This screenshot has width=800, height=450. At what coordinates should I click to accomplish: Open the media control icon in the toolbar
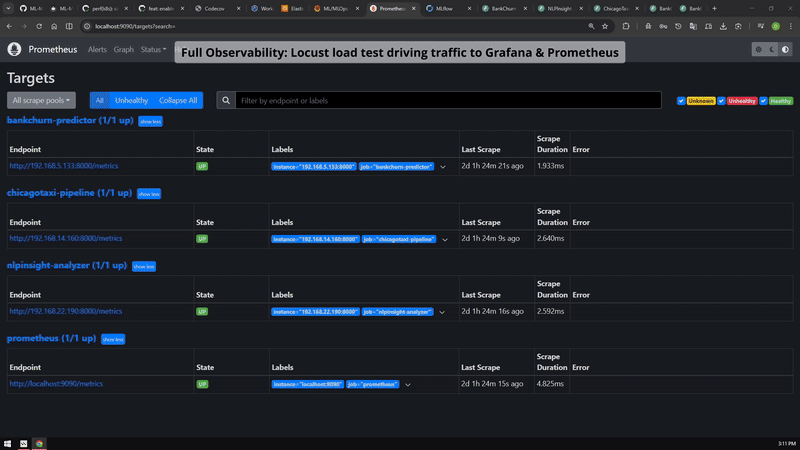coord(761,26)
